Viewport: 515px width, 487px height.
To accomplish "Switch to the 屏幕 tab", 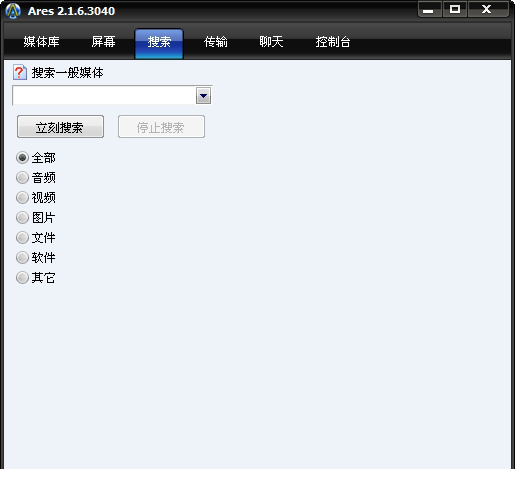I will click(x=103, y=42).
